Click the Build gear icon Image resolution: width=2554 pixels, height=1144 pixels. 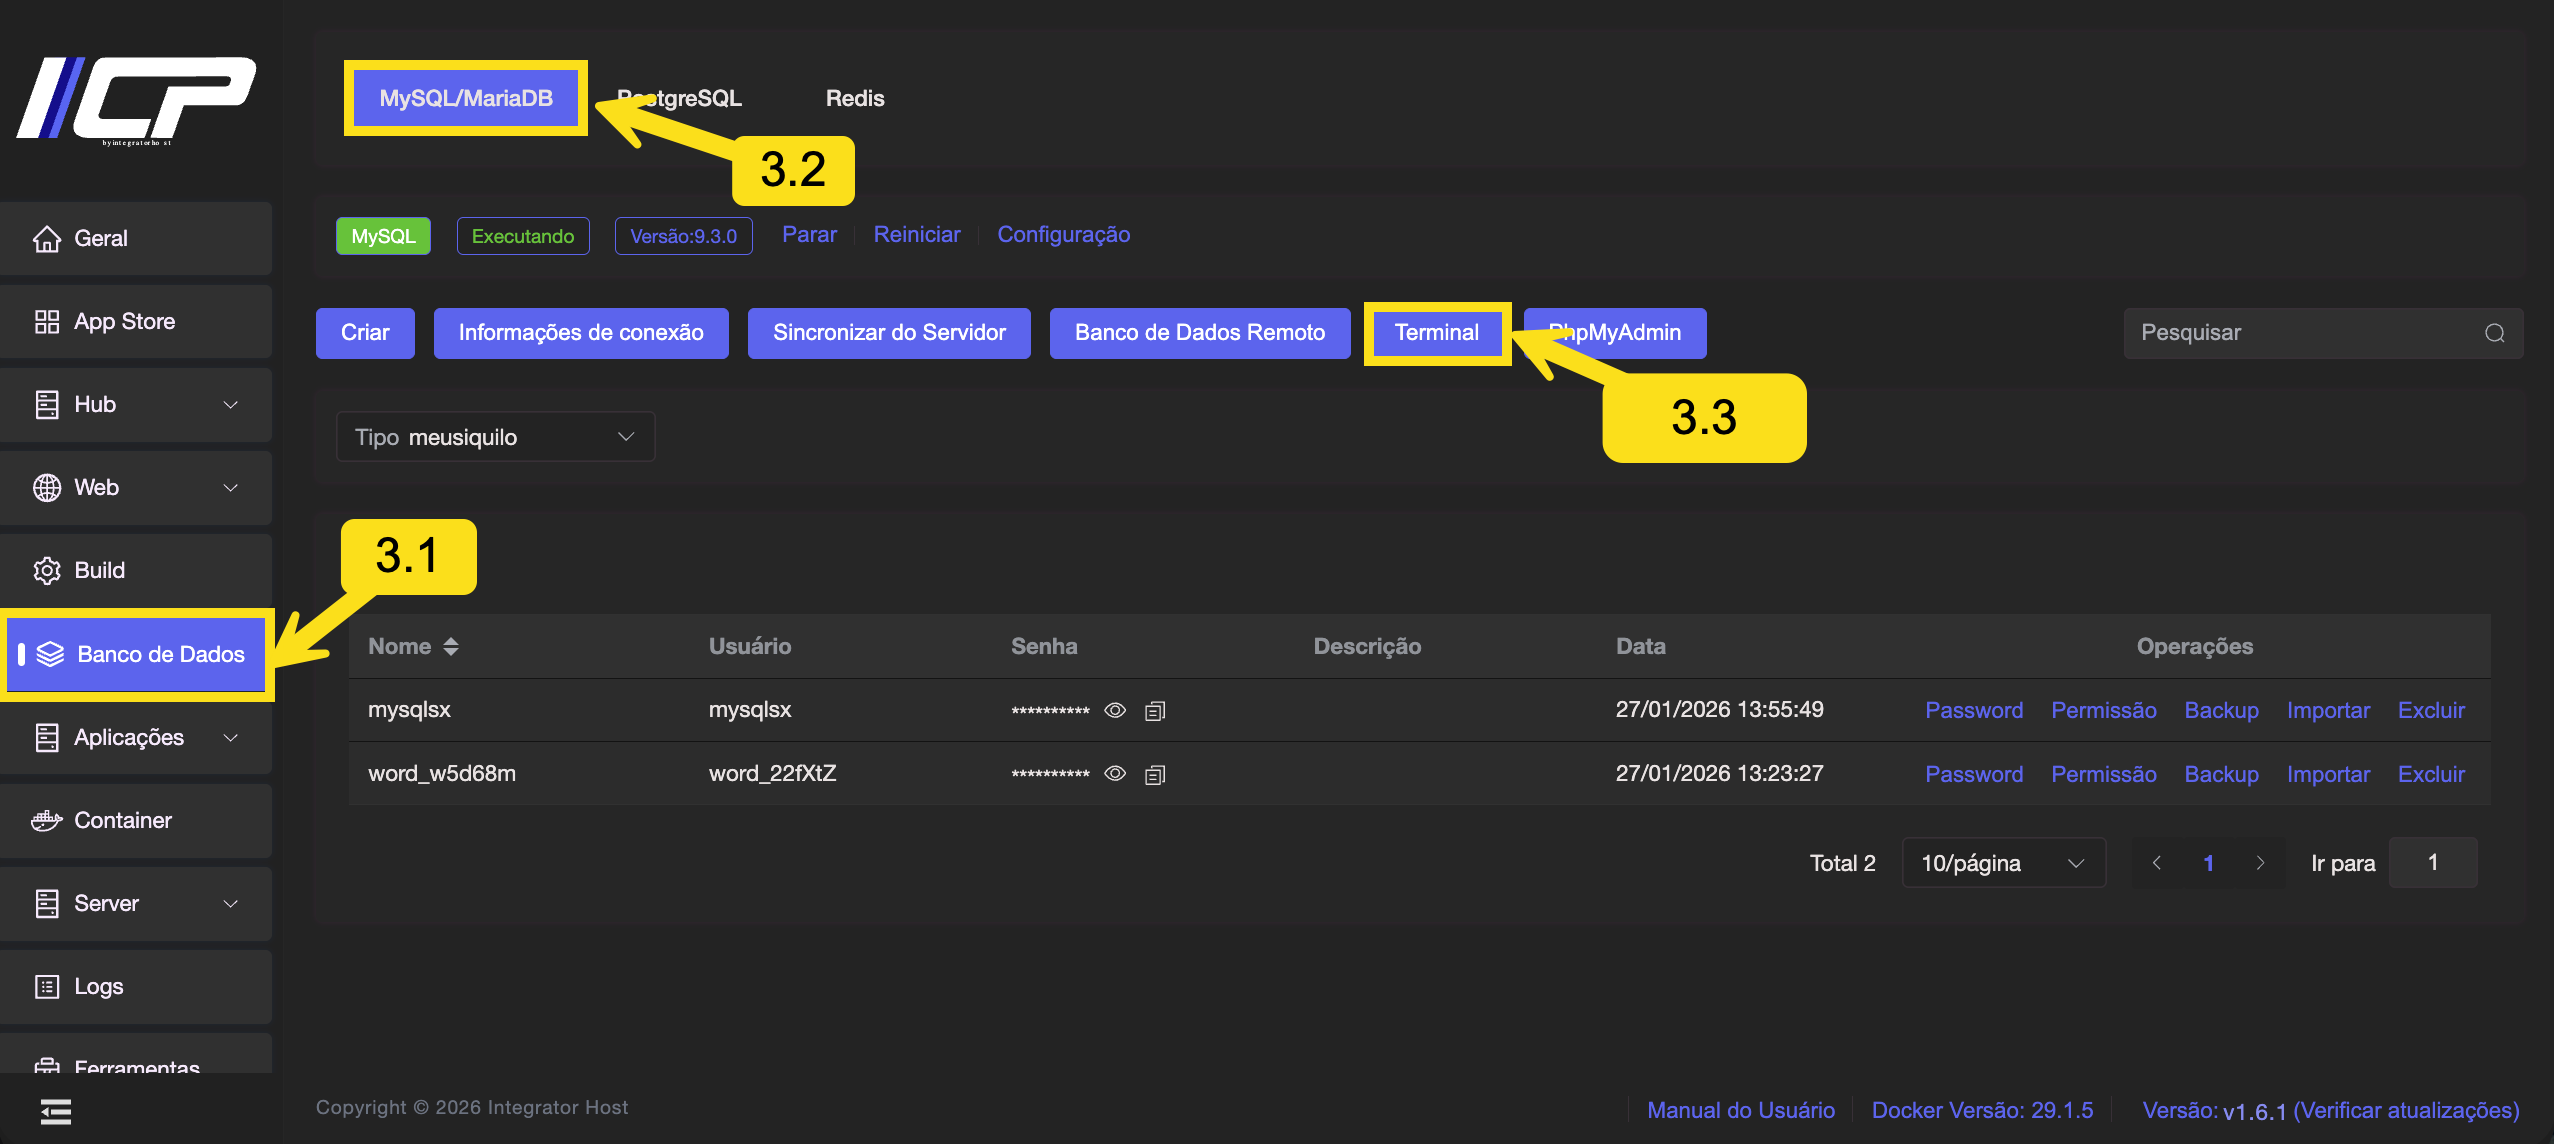(x=47, y=571)
